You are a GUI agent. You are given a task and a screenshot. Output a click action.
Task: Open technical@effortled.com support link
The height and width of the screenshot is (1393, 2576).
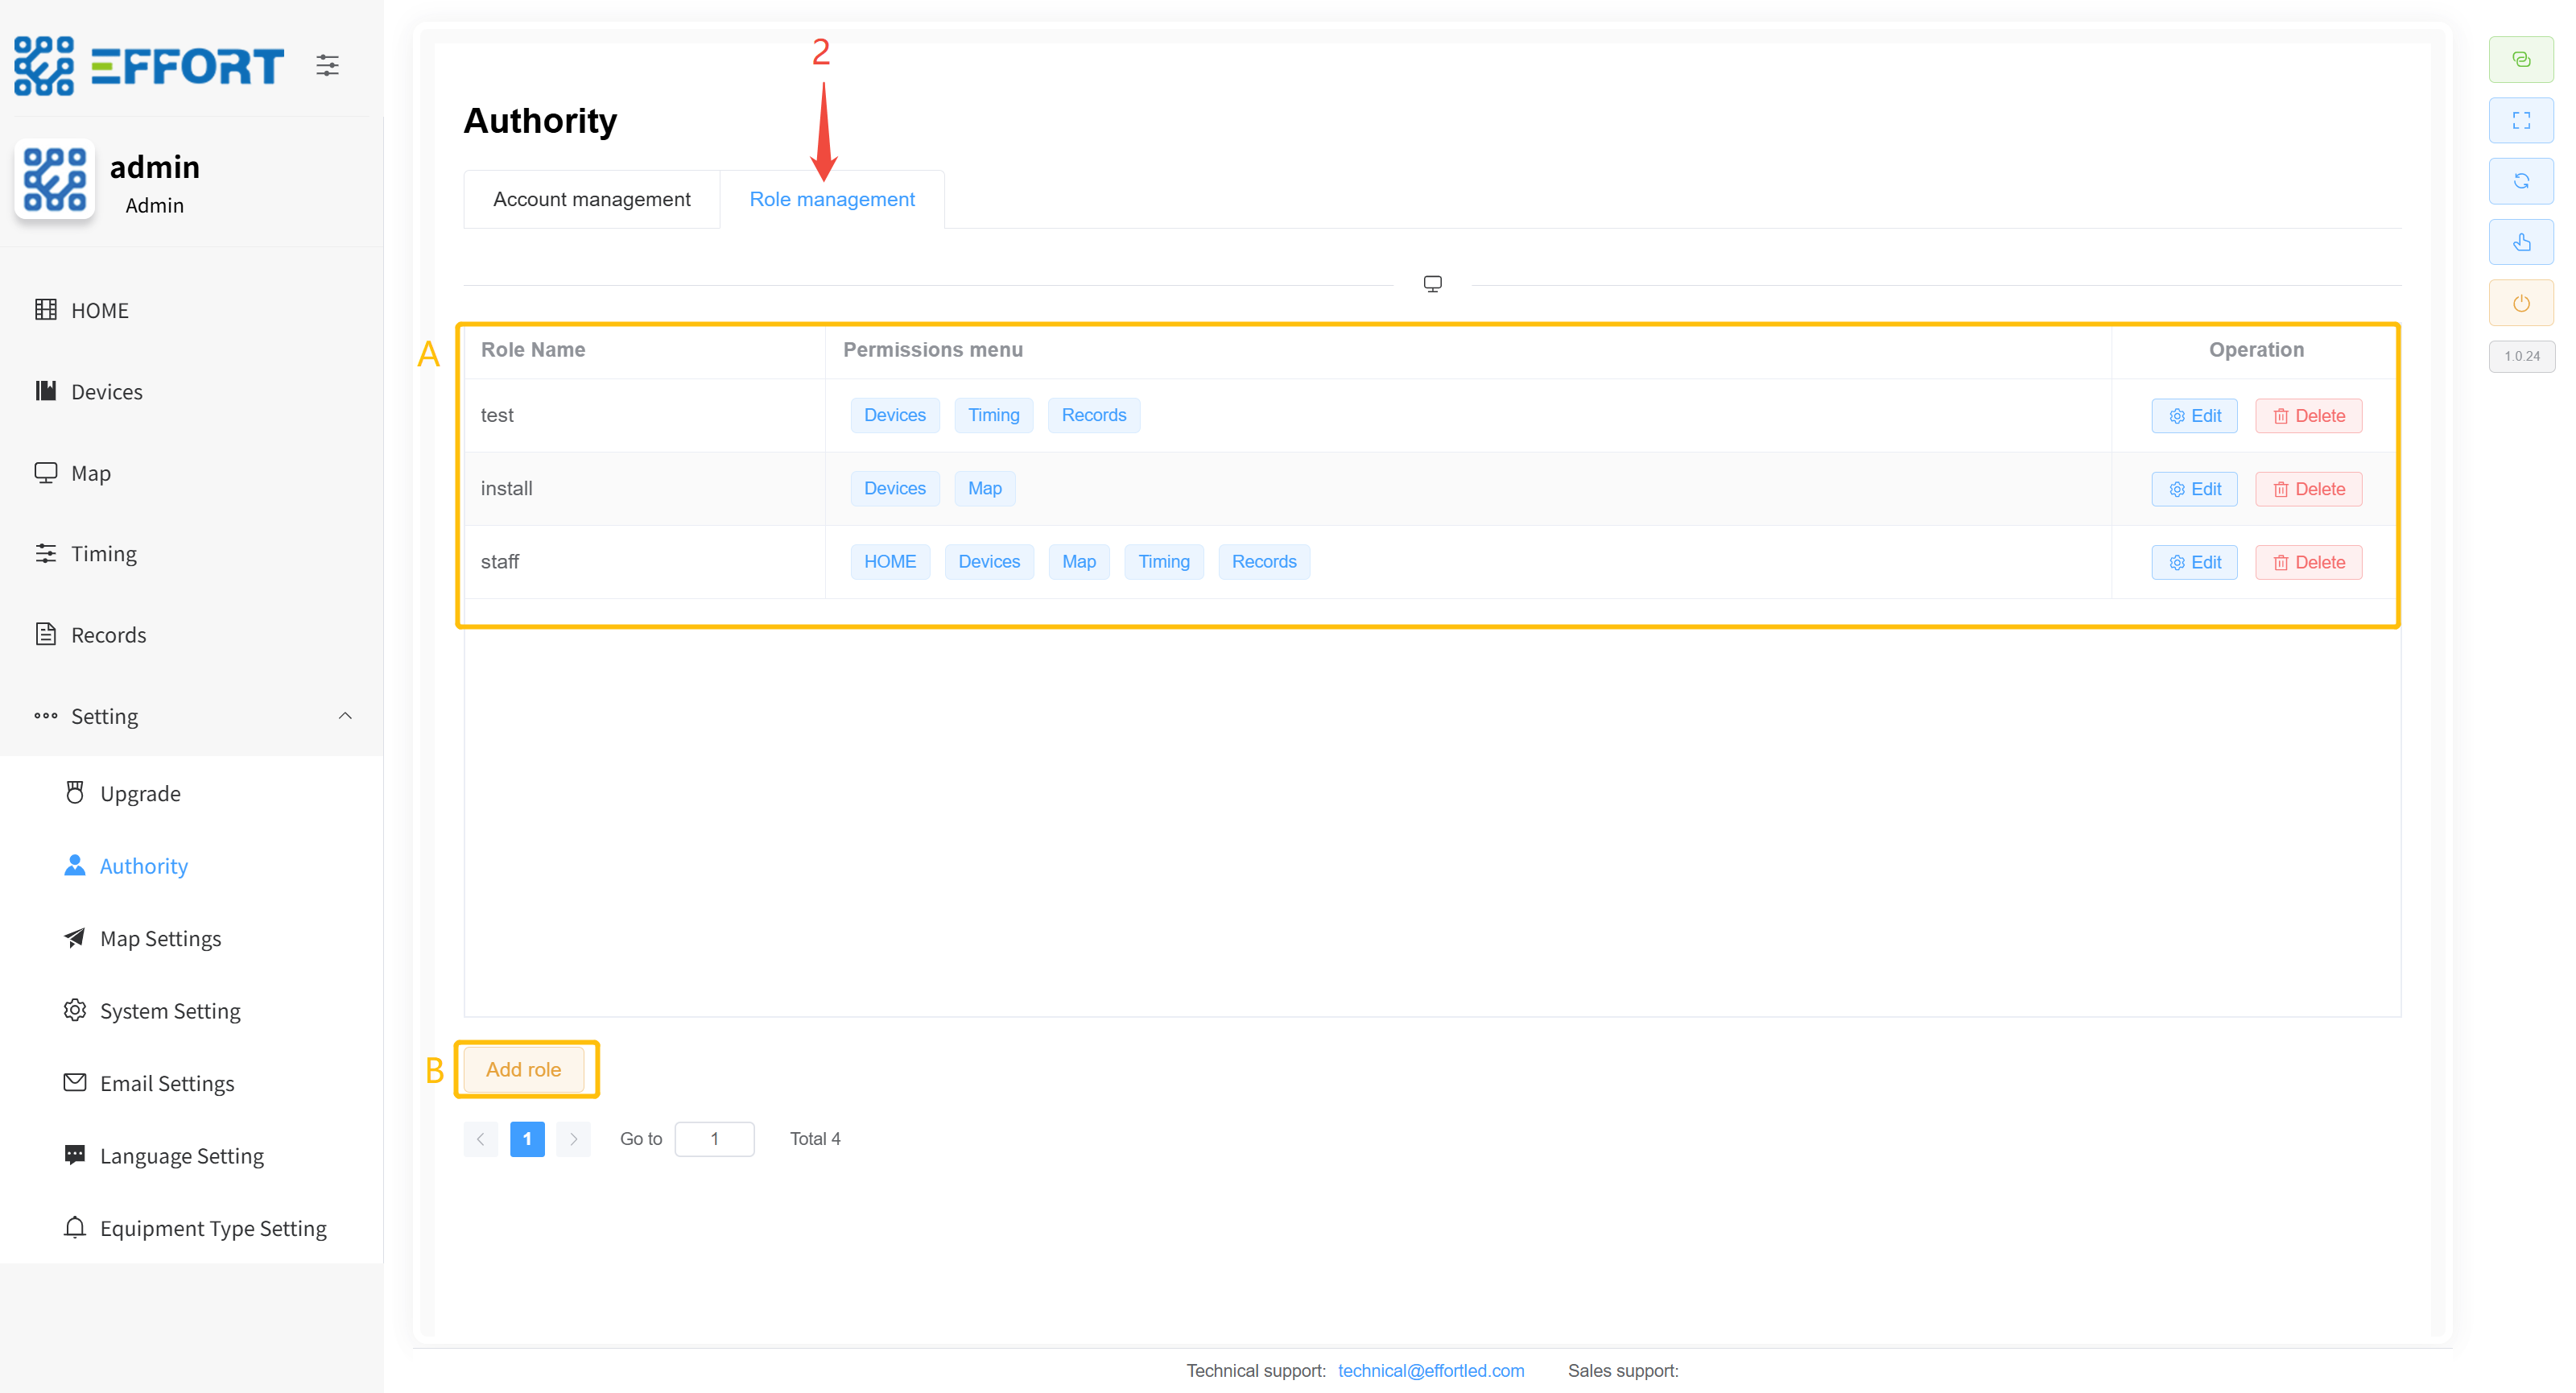tap(1430, 1370)
